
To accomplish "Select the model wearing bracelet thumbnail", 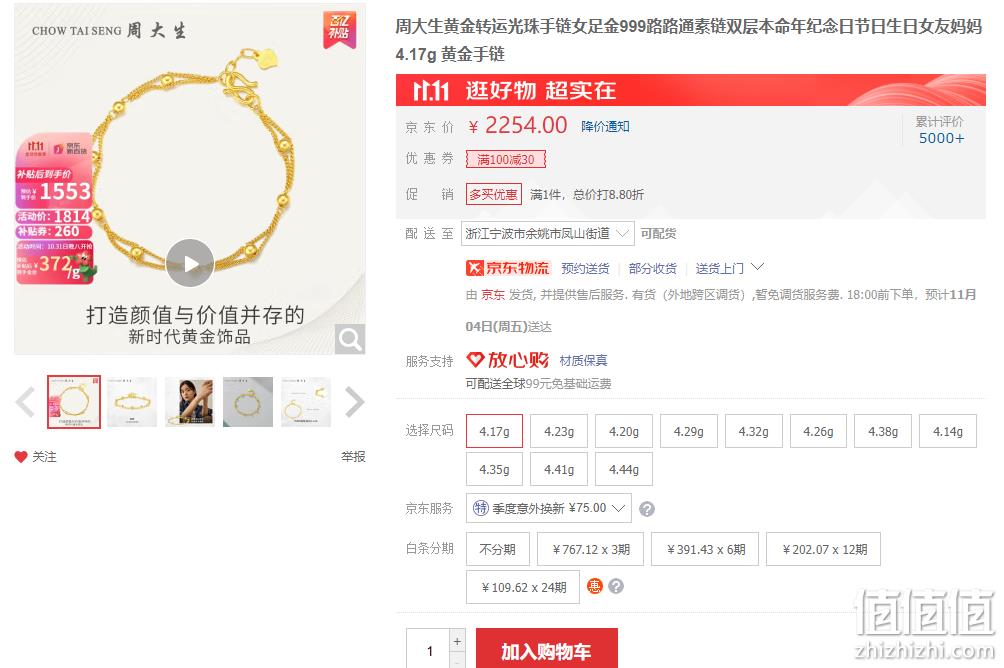I will (x=190, y=402).
